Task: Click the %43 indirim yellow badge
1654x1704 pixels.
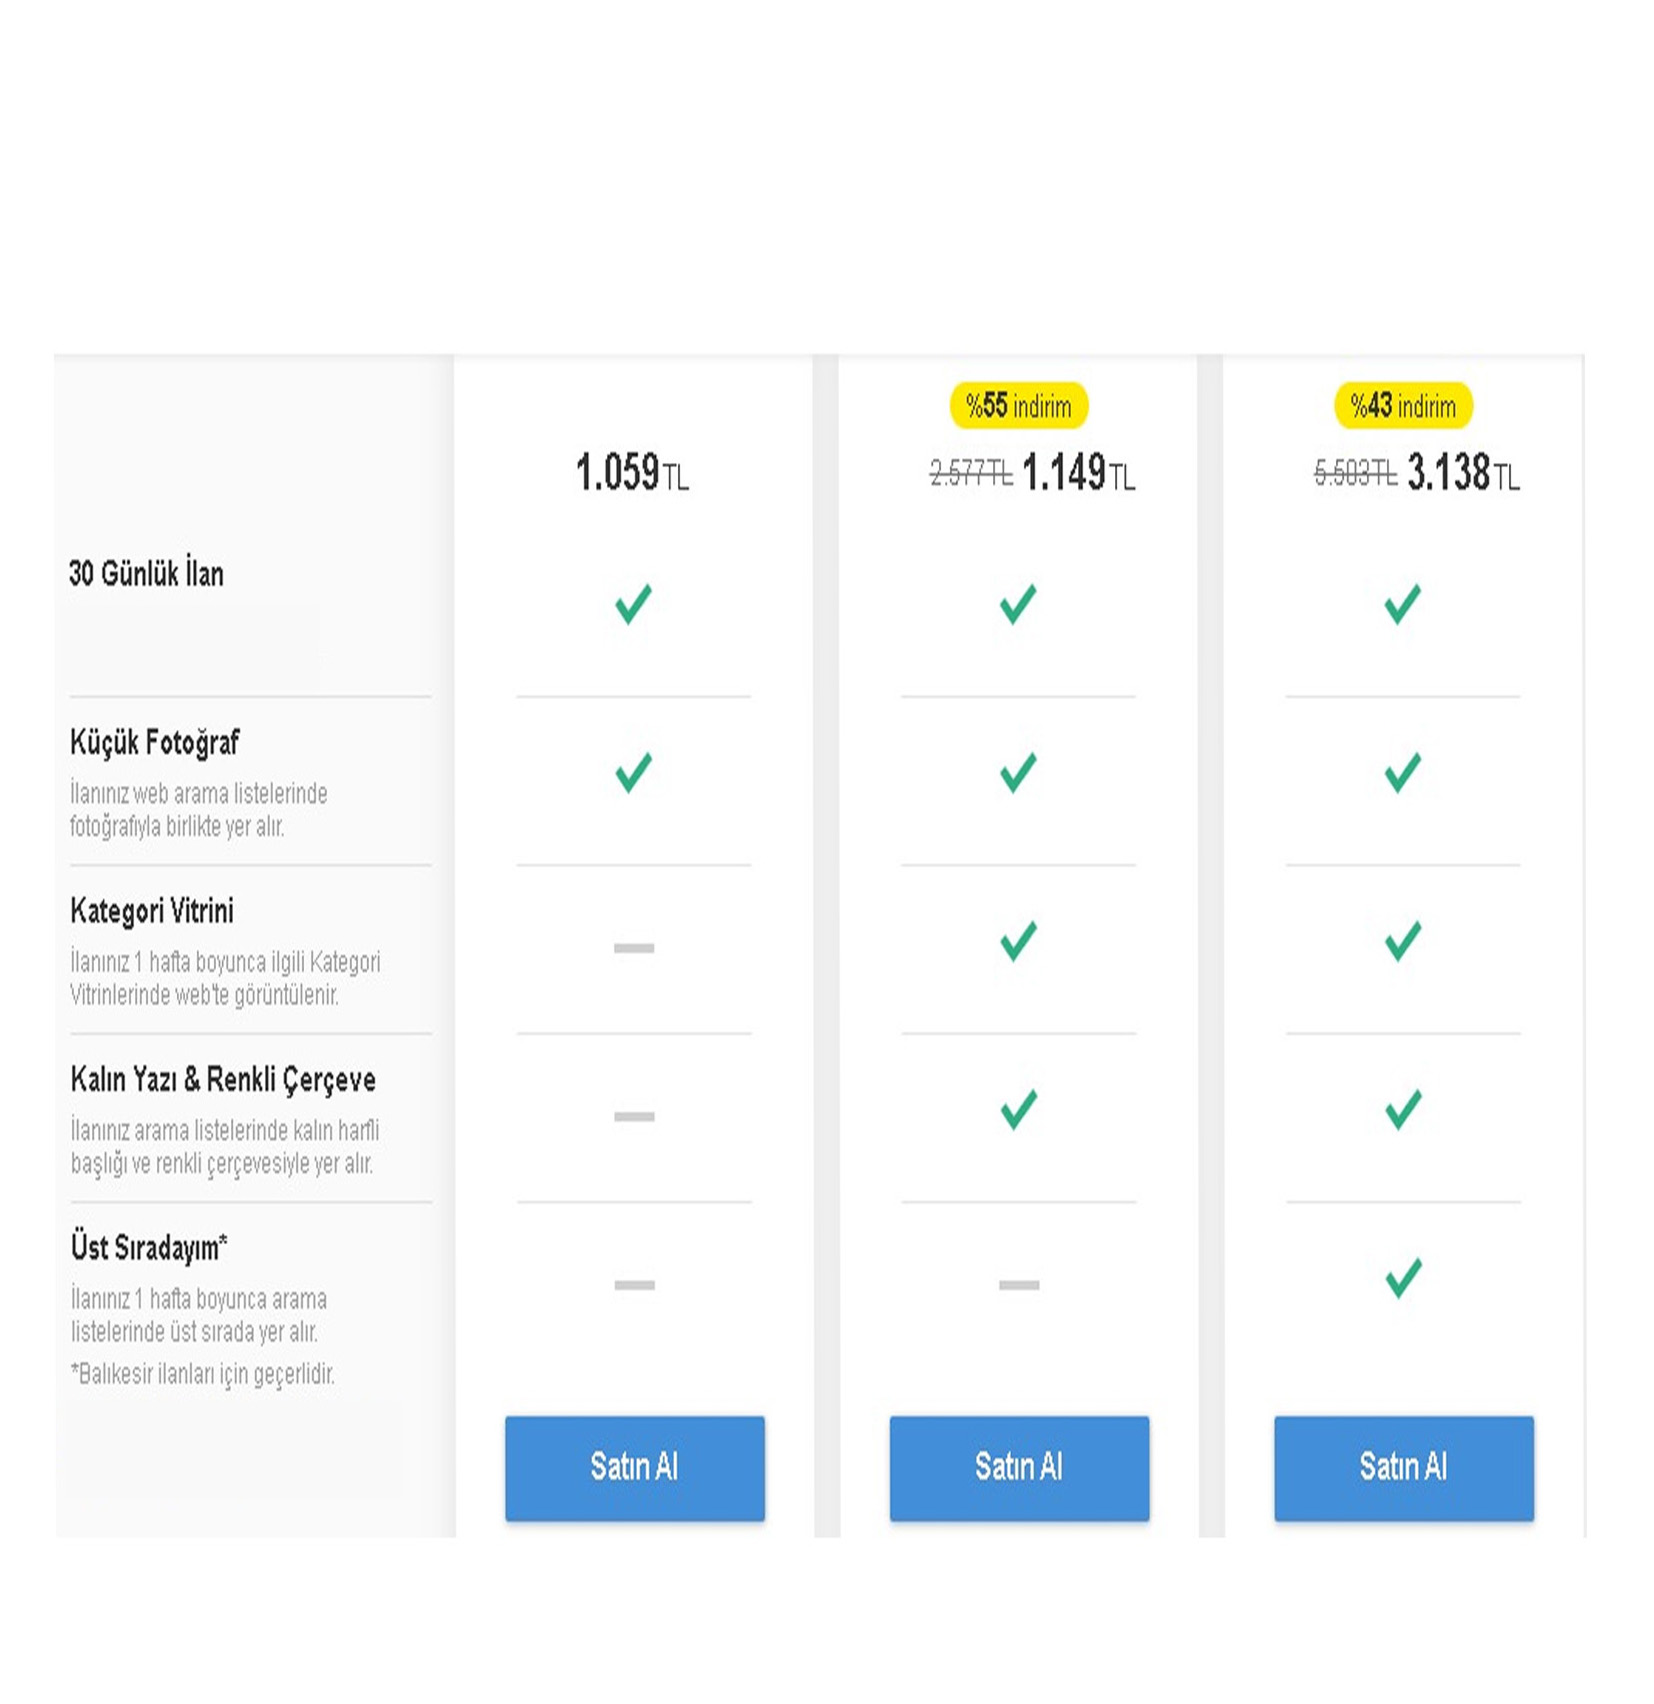Action: [x=1402, y=406]
